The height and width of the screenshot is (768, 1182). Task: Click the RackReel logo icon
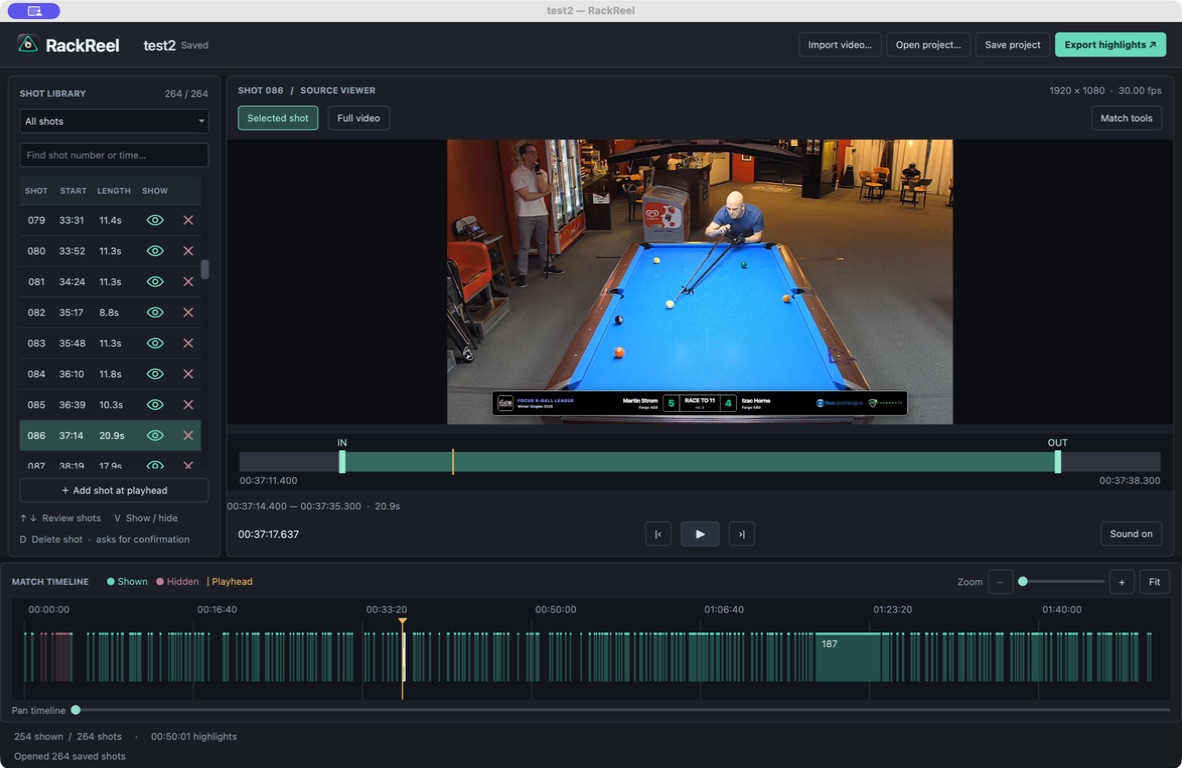coord(28,44)
